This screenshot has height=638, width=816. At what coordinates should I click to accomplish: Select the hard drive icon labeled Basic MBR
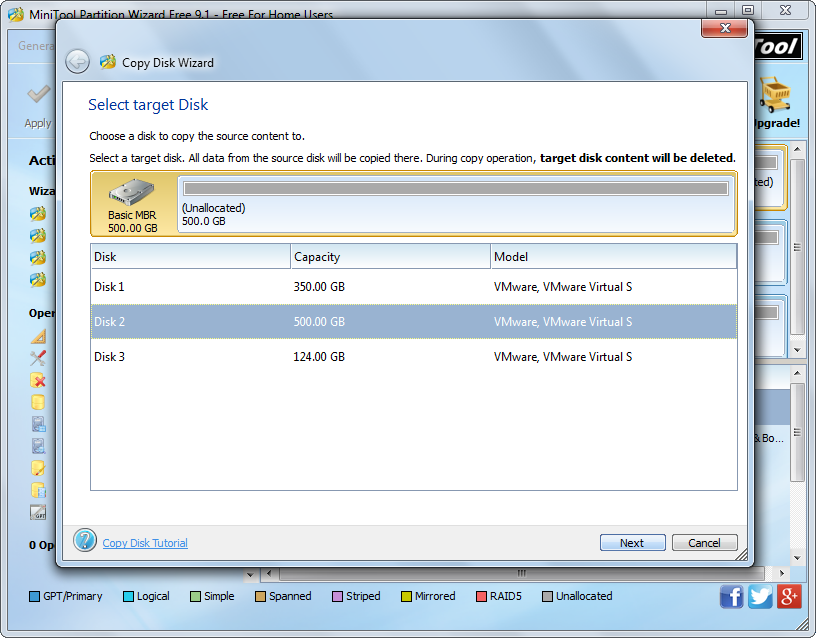click(132, 192)
